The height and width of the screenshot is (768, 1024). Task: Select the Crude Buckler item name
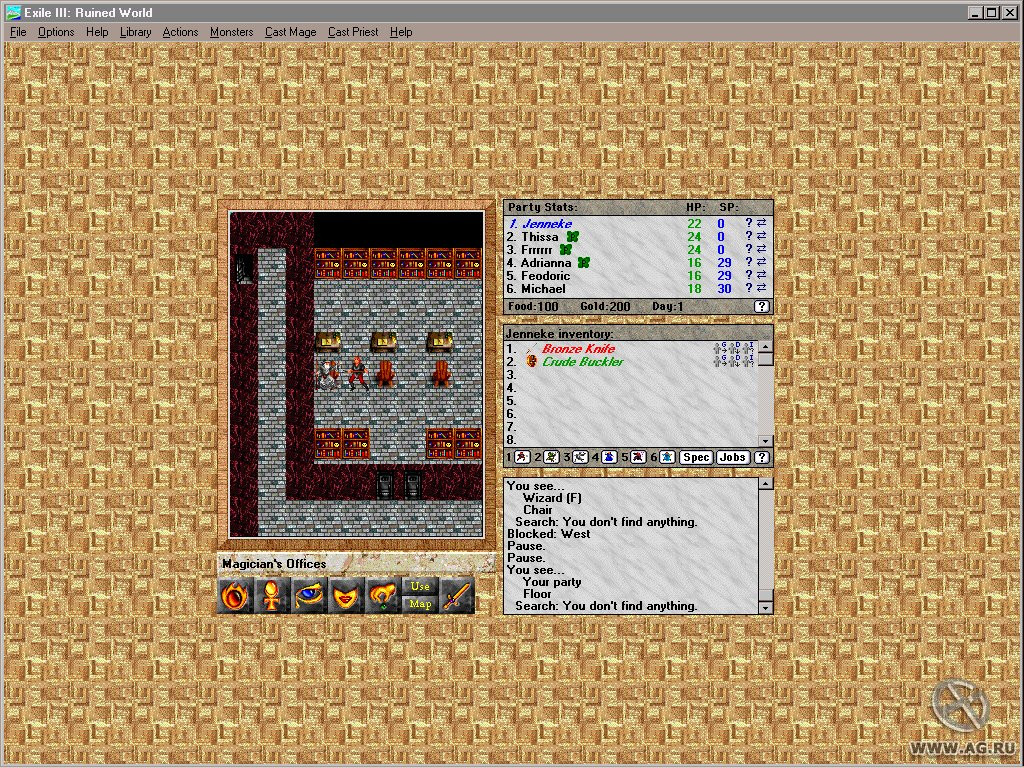(x=583, y=362)
